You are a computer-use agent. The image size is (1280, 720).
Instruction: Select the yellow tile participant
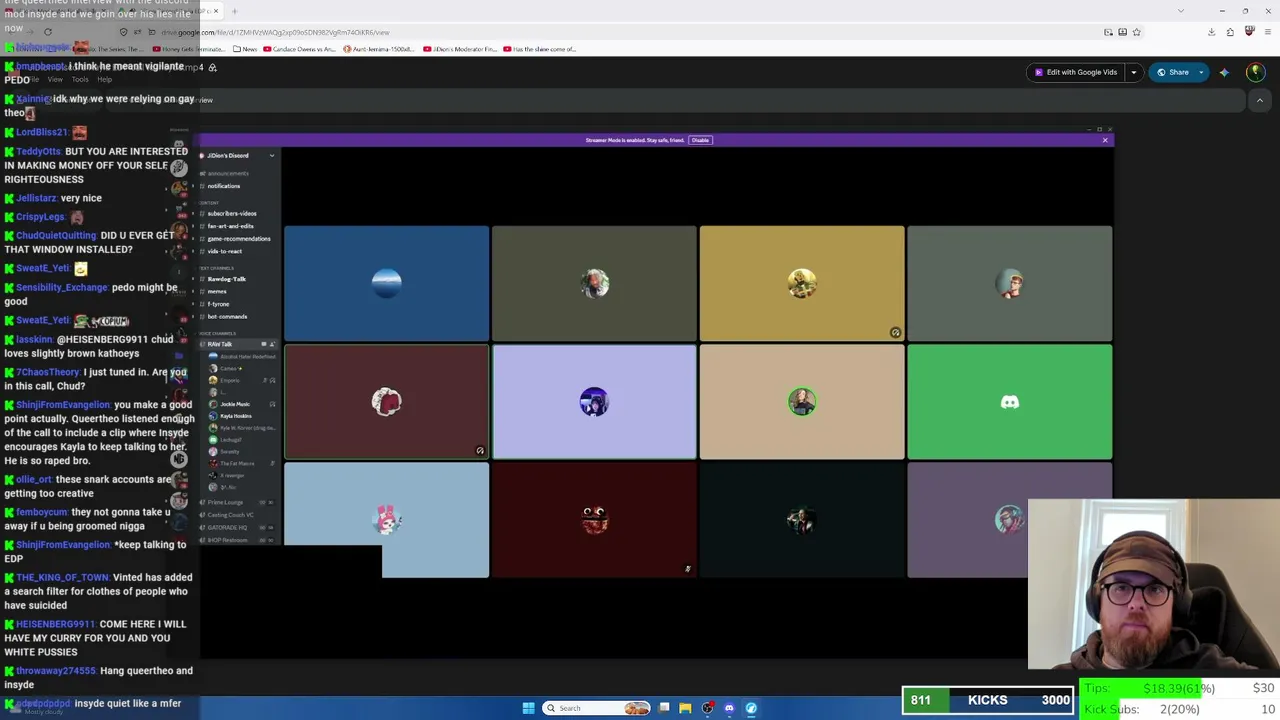[802, 283]
